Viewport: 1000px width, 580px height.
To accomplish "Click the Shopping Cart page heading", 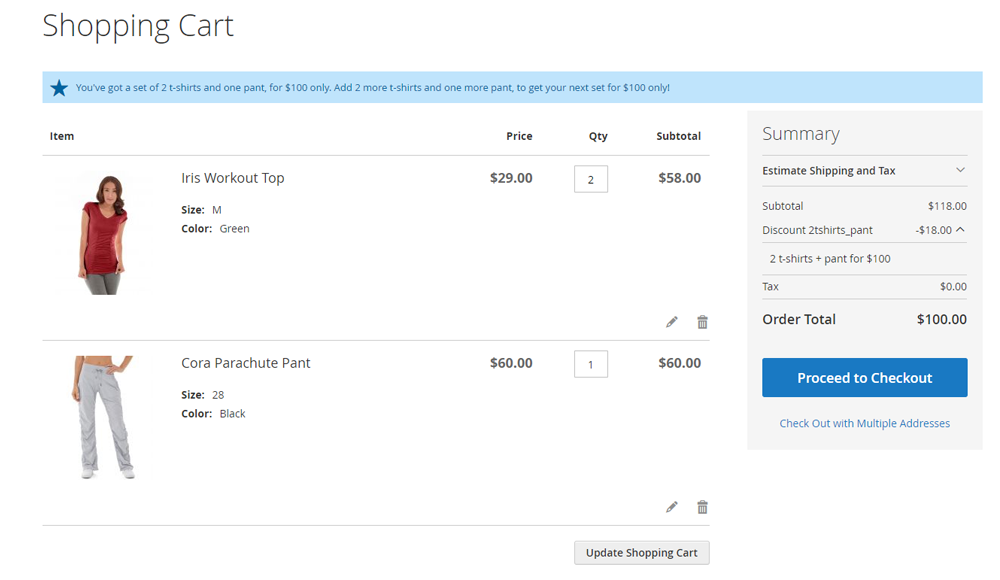I will 138,26.
